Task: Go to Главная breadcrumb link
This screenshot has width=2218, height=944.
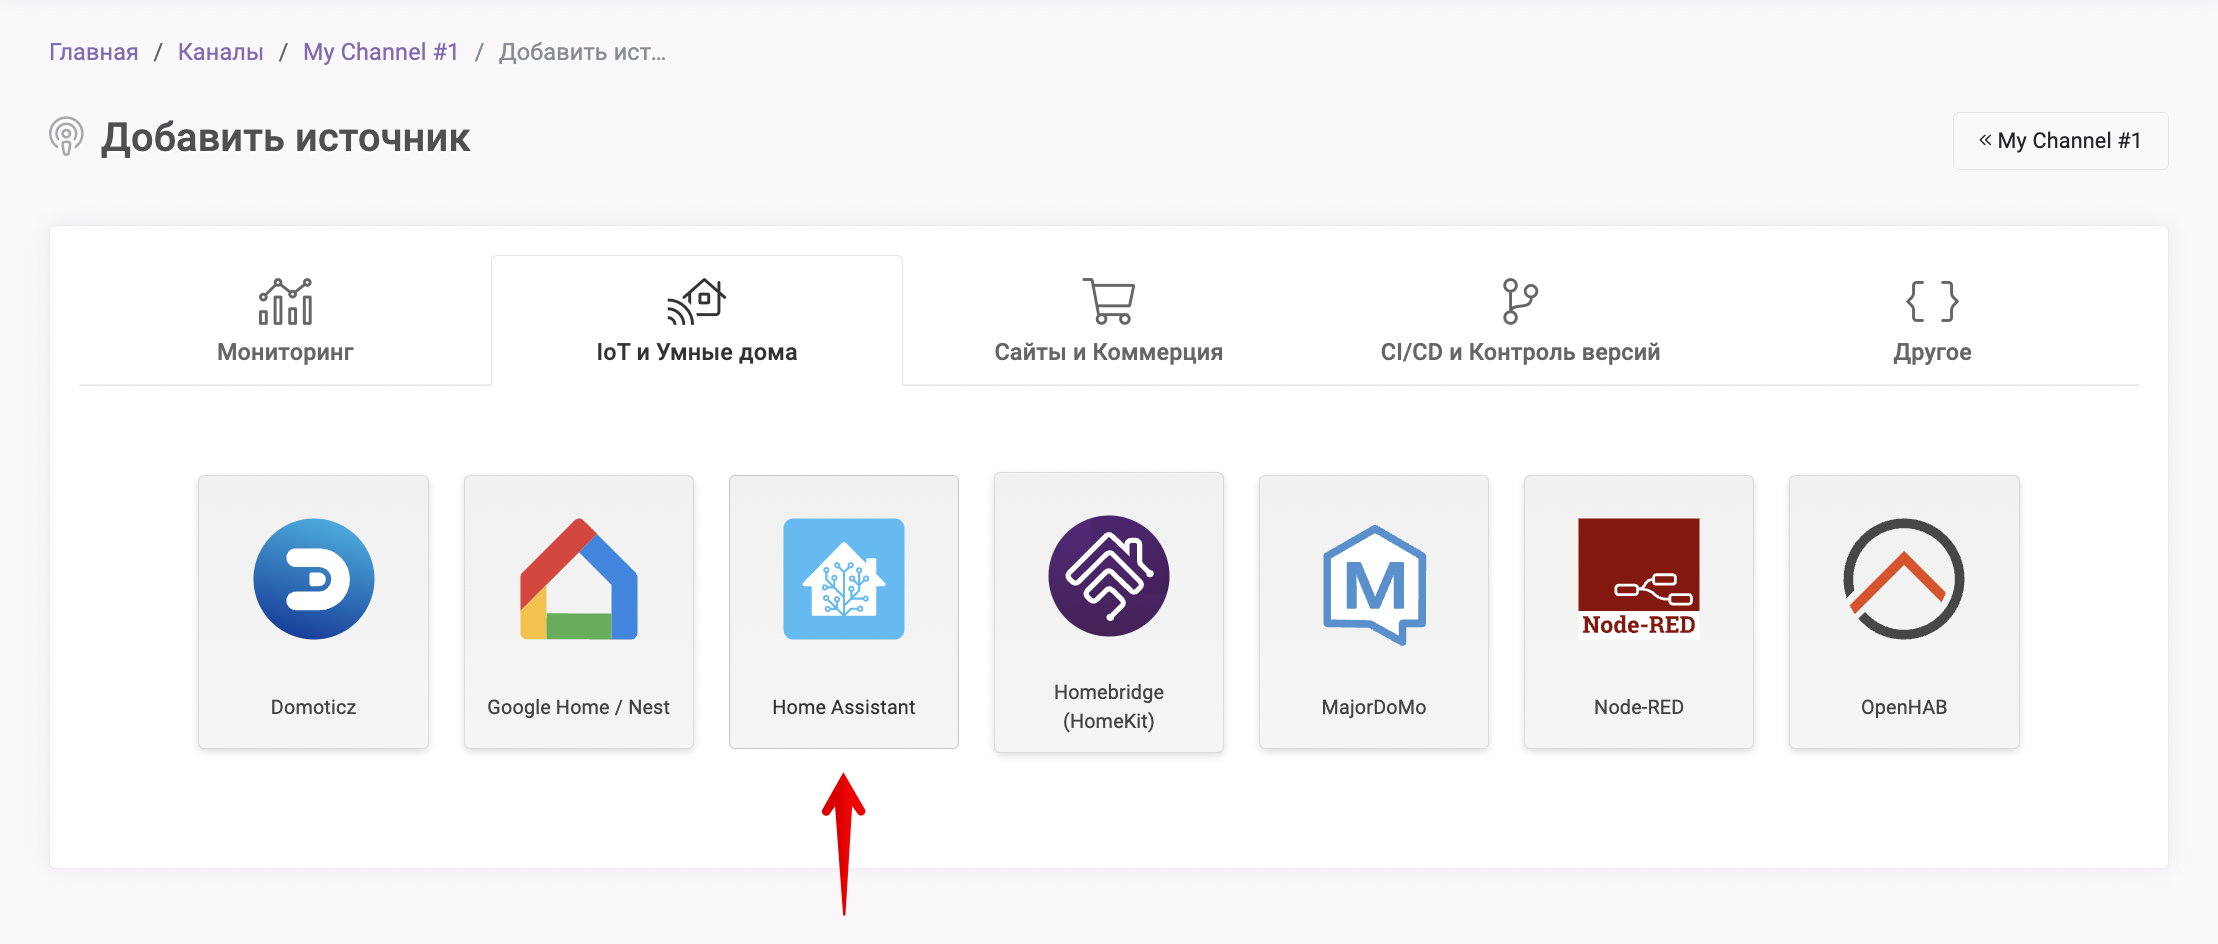Action: click(94, 52)
